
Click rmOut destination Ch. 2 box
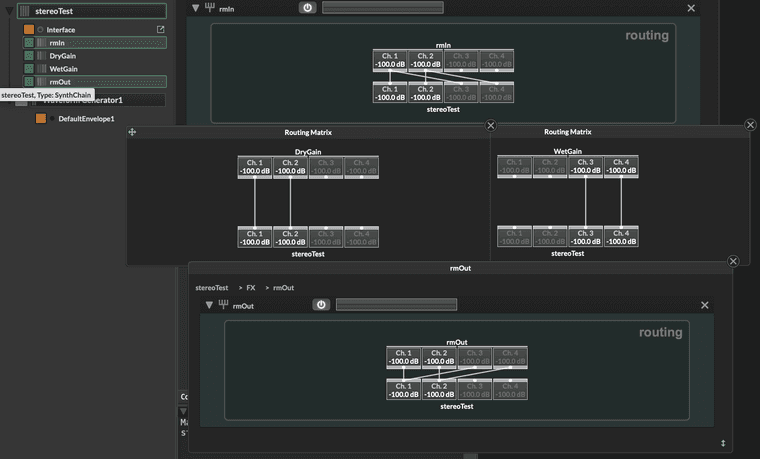pos(439,390)
